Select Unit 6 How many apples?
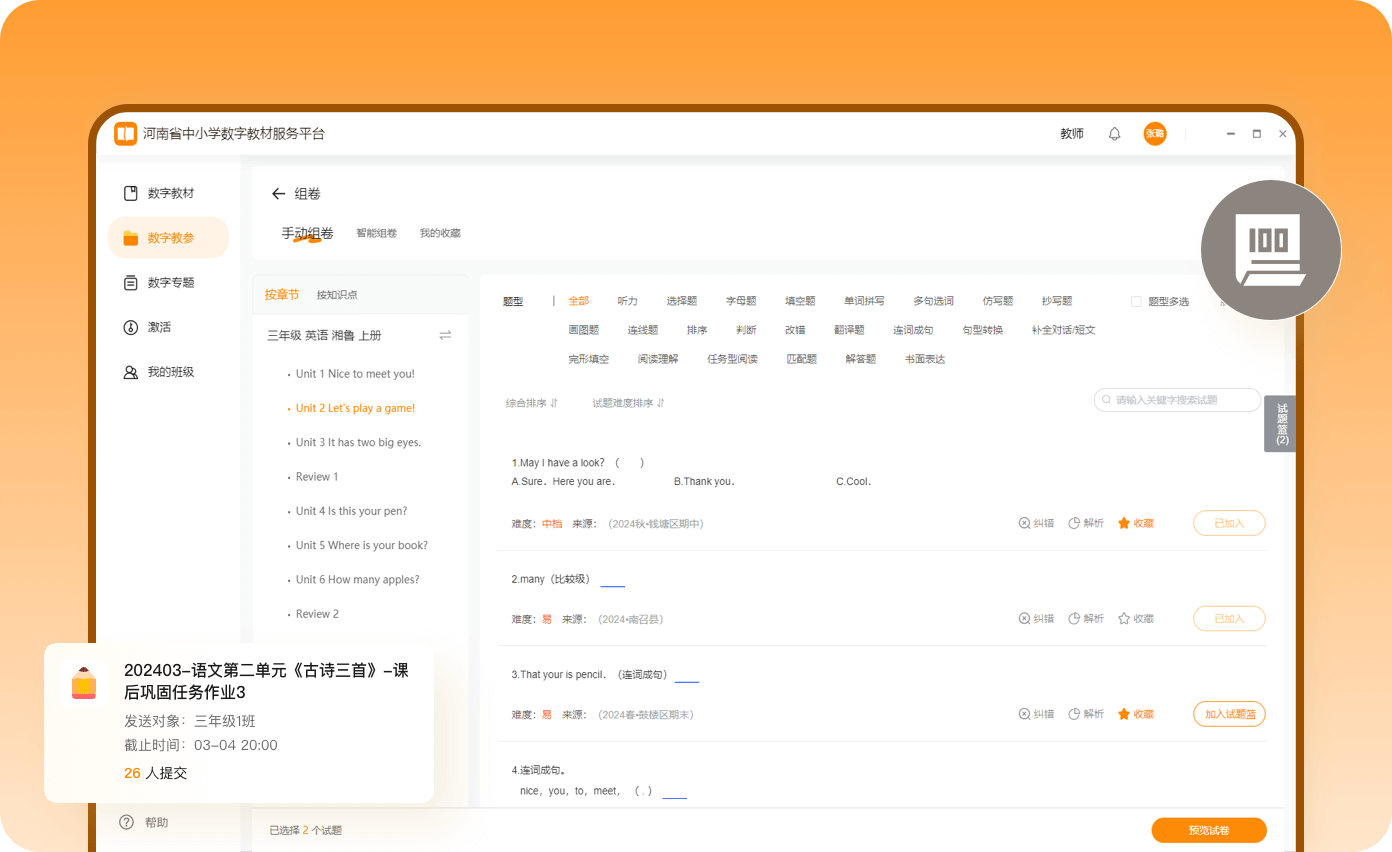Image resolution: width=1392 pixels, height=852 pixels. pos(357,580)
